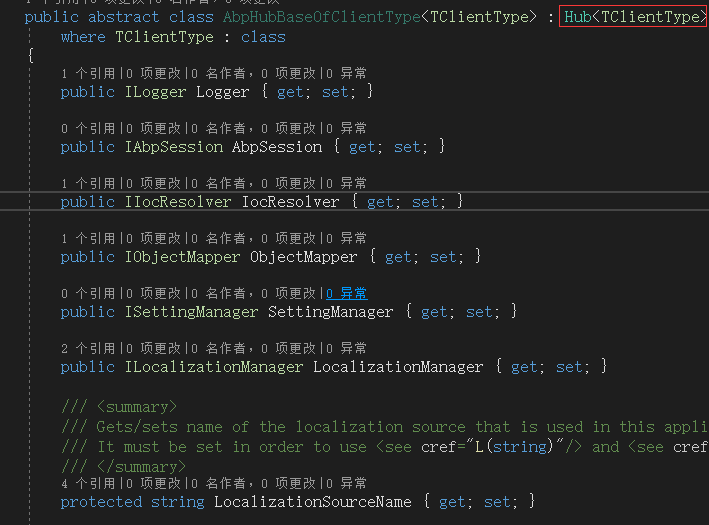709x525 pixels.
Task: Click the 'protected' keyword
Action: pyautogui.click(x=101, y=502)
